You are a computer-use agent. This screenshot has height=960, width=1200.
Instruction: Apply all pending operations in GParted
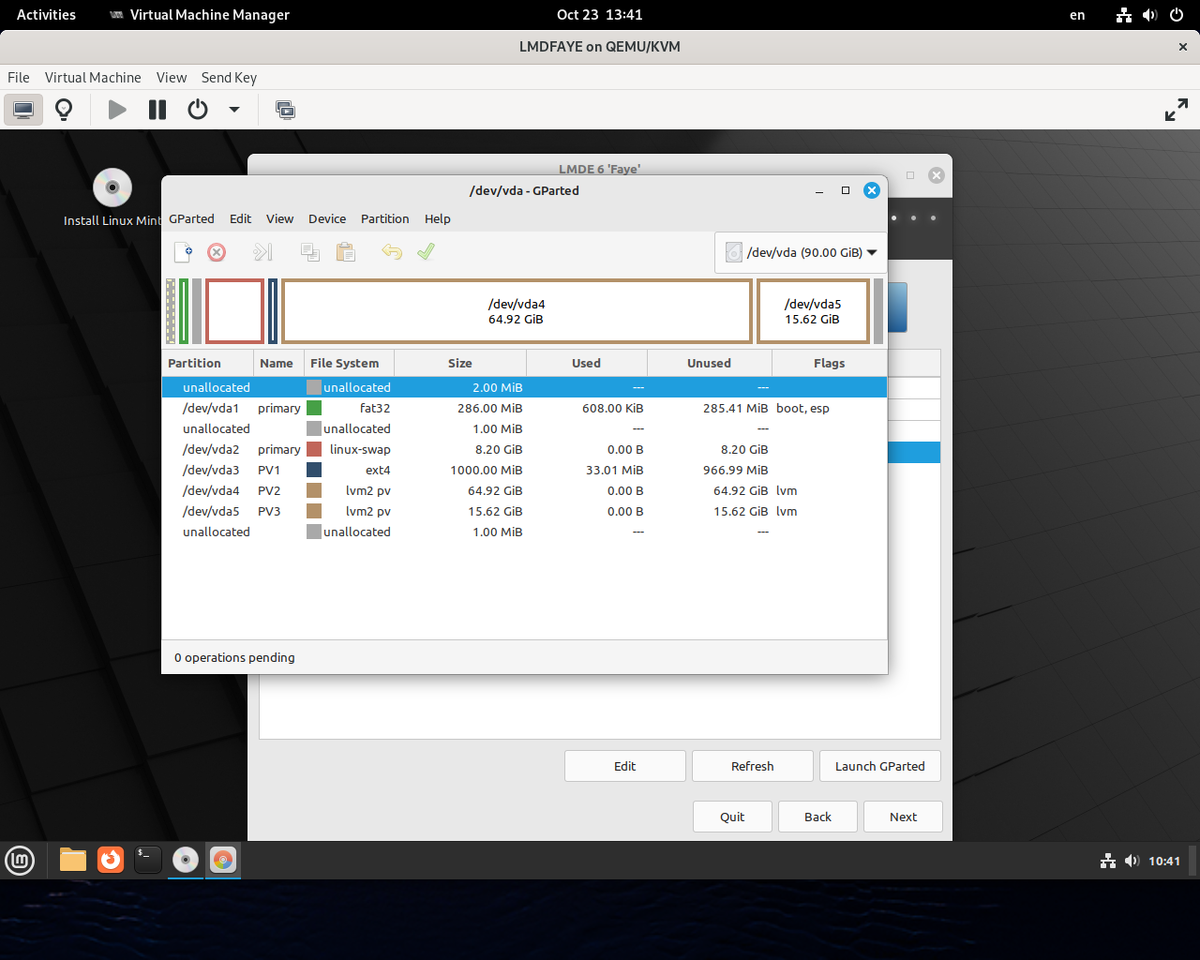(x=425, y=252)
